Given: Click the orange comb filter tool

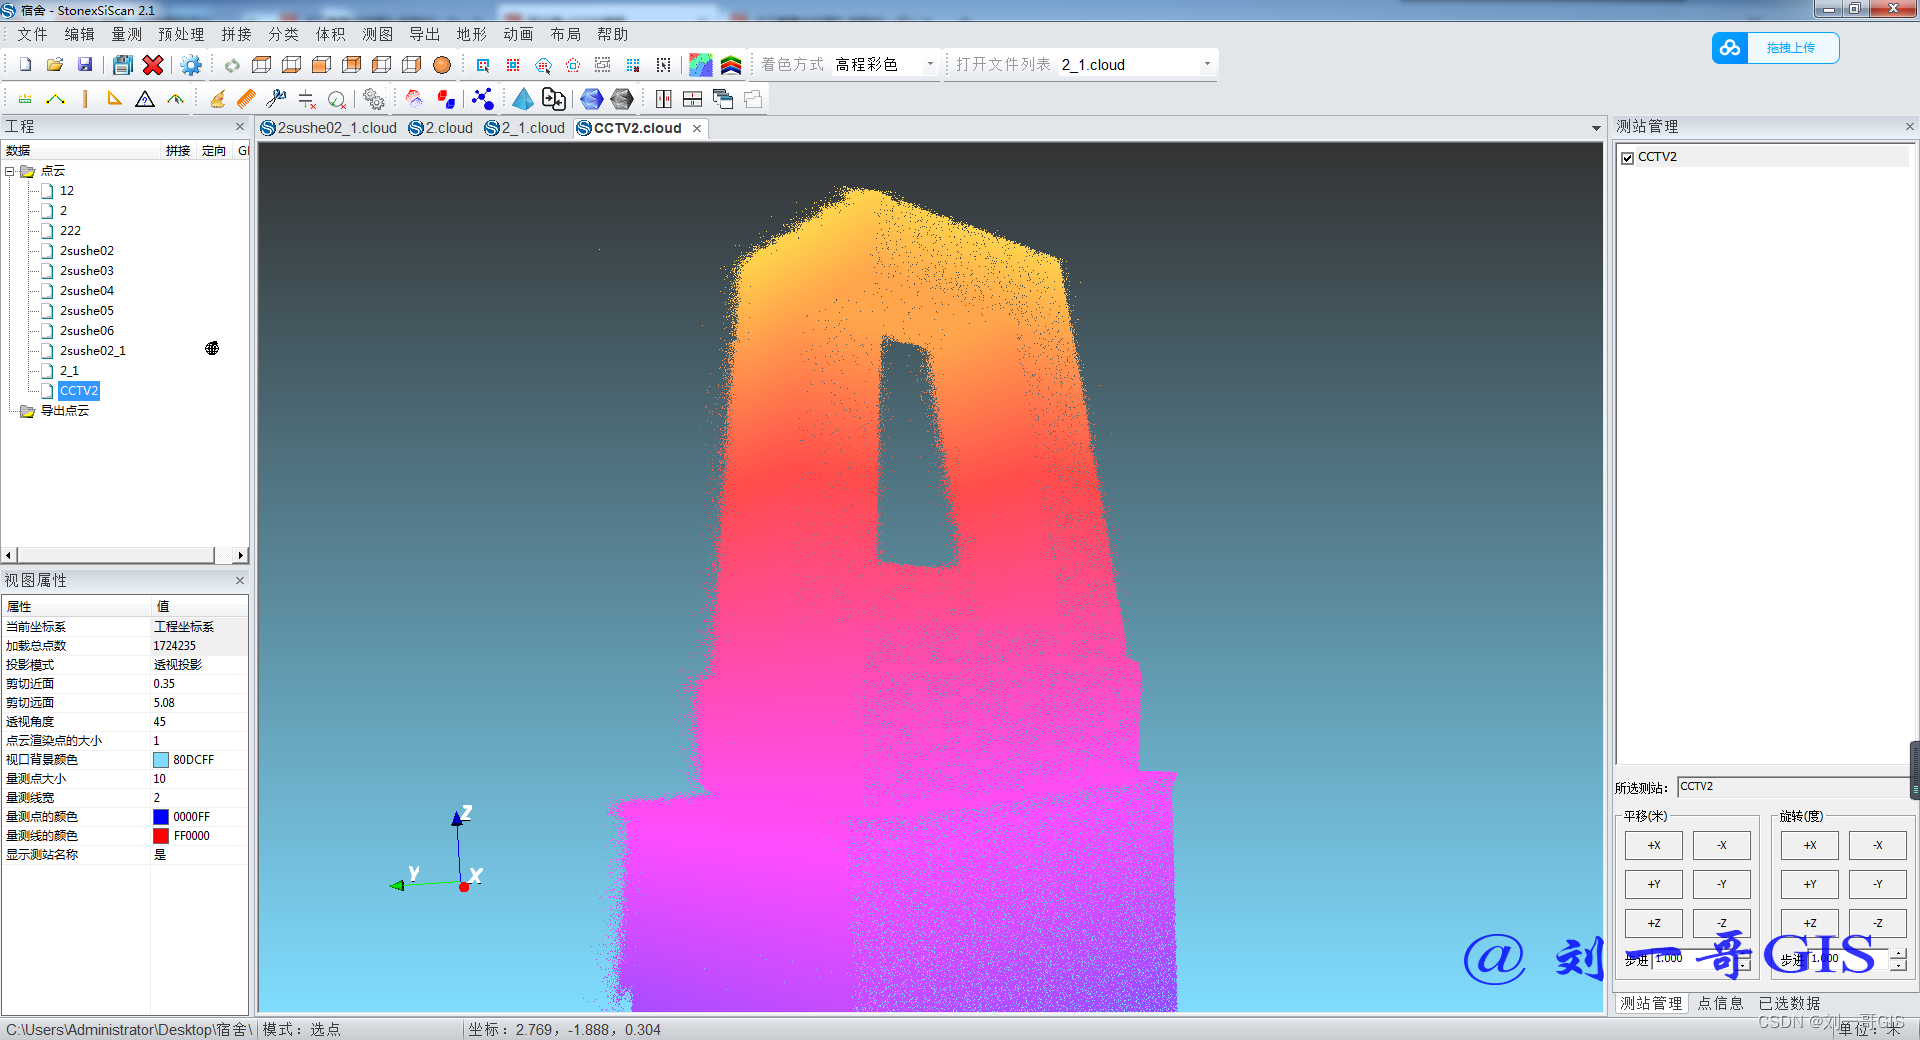Looking at the screenshot, I should click(x=247, y=99).
